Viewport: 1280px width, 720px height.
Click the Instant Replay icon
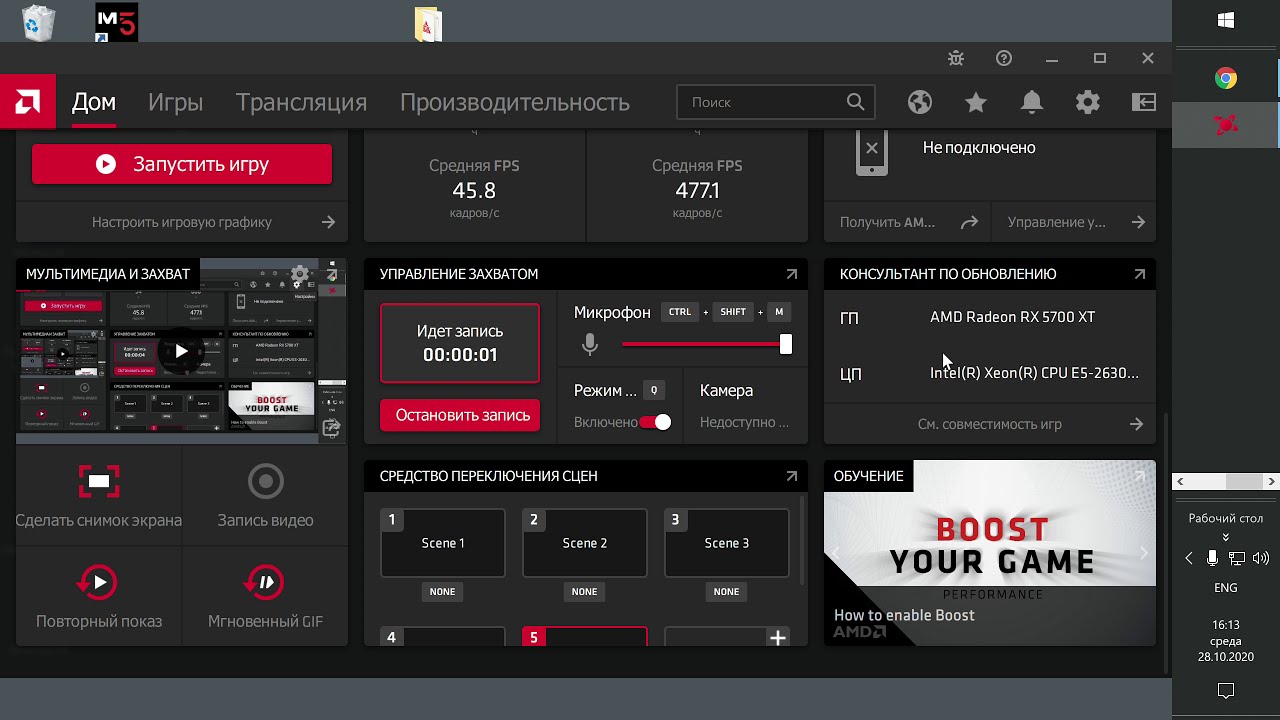[x=98, y=582]
